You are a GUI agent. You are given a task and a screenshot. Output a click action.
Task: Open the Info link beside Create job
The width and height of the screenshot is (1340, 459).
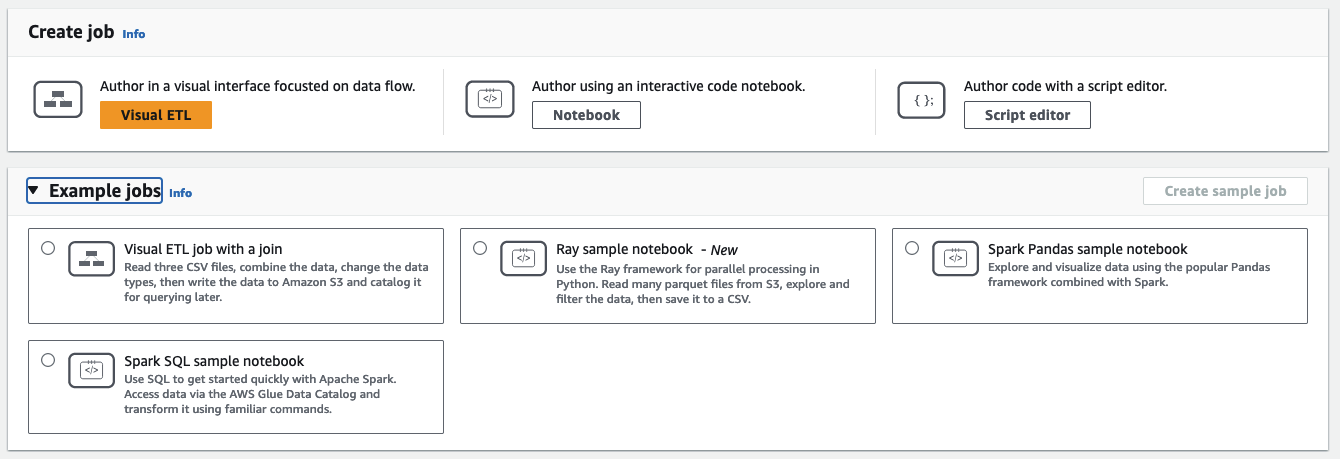tap(133, 34)
